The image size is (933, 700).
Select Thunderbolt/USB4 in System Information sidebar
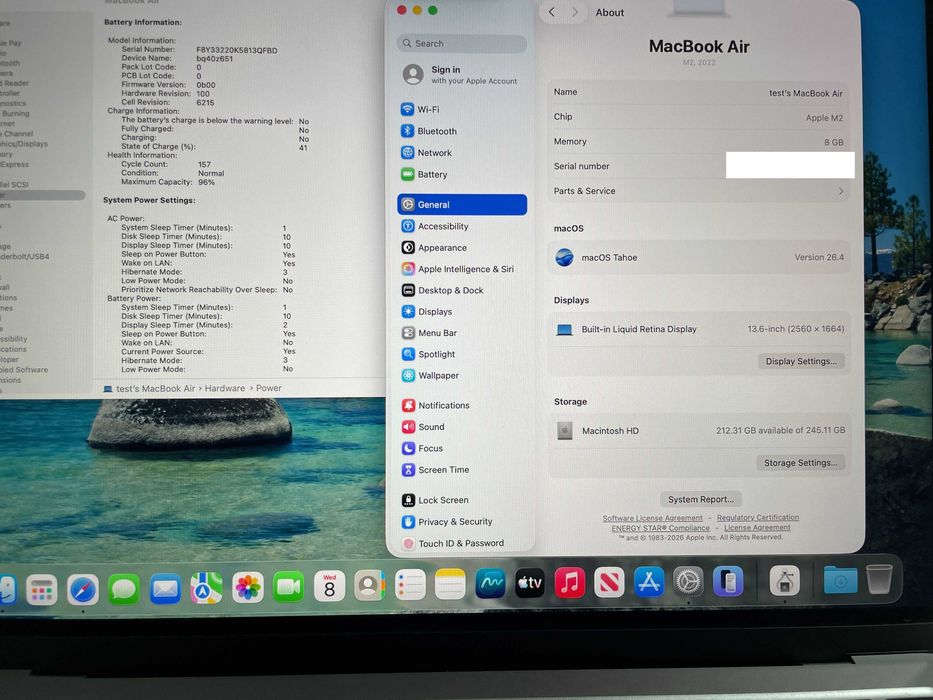coord(24,257)
